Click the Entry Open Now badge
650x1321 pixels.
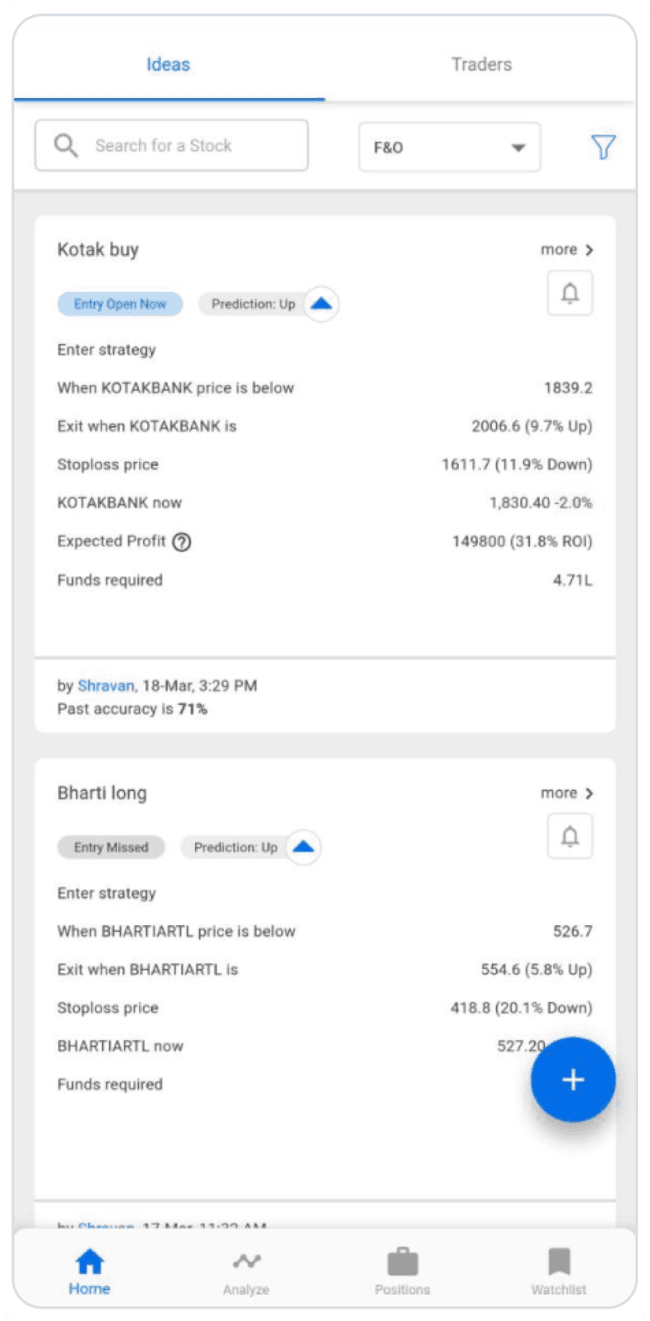click(x=120, y=304)
